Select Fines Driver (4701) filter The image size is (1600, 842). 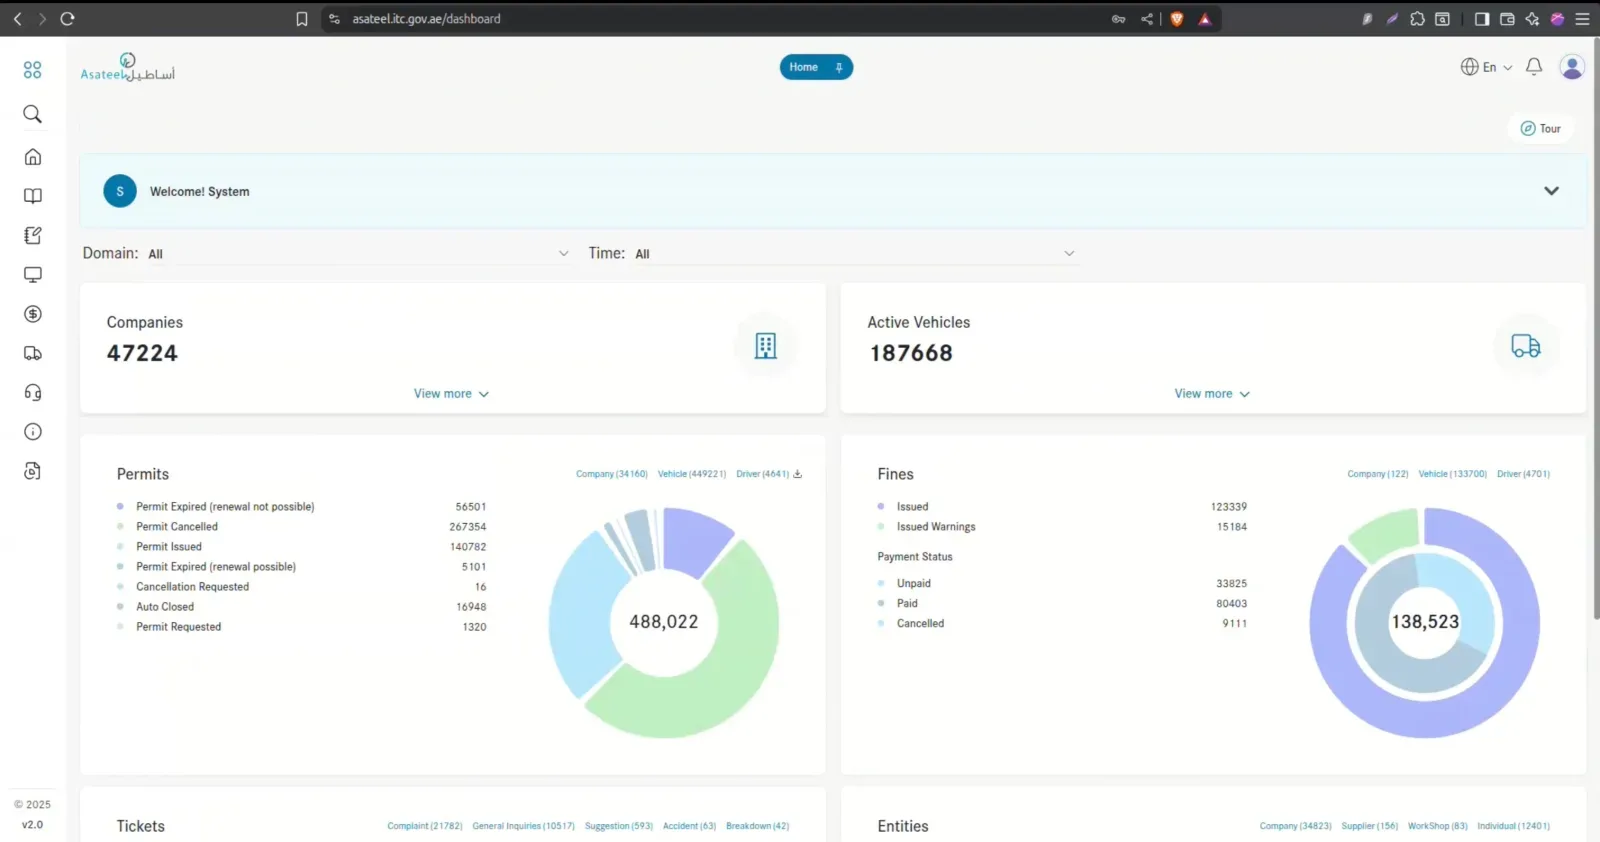[x=1523, y=474]
